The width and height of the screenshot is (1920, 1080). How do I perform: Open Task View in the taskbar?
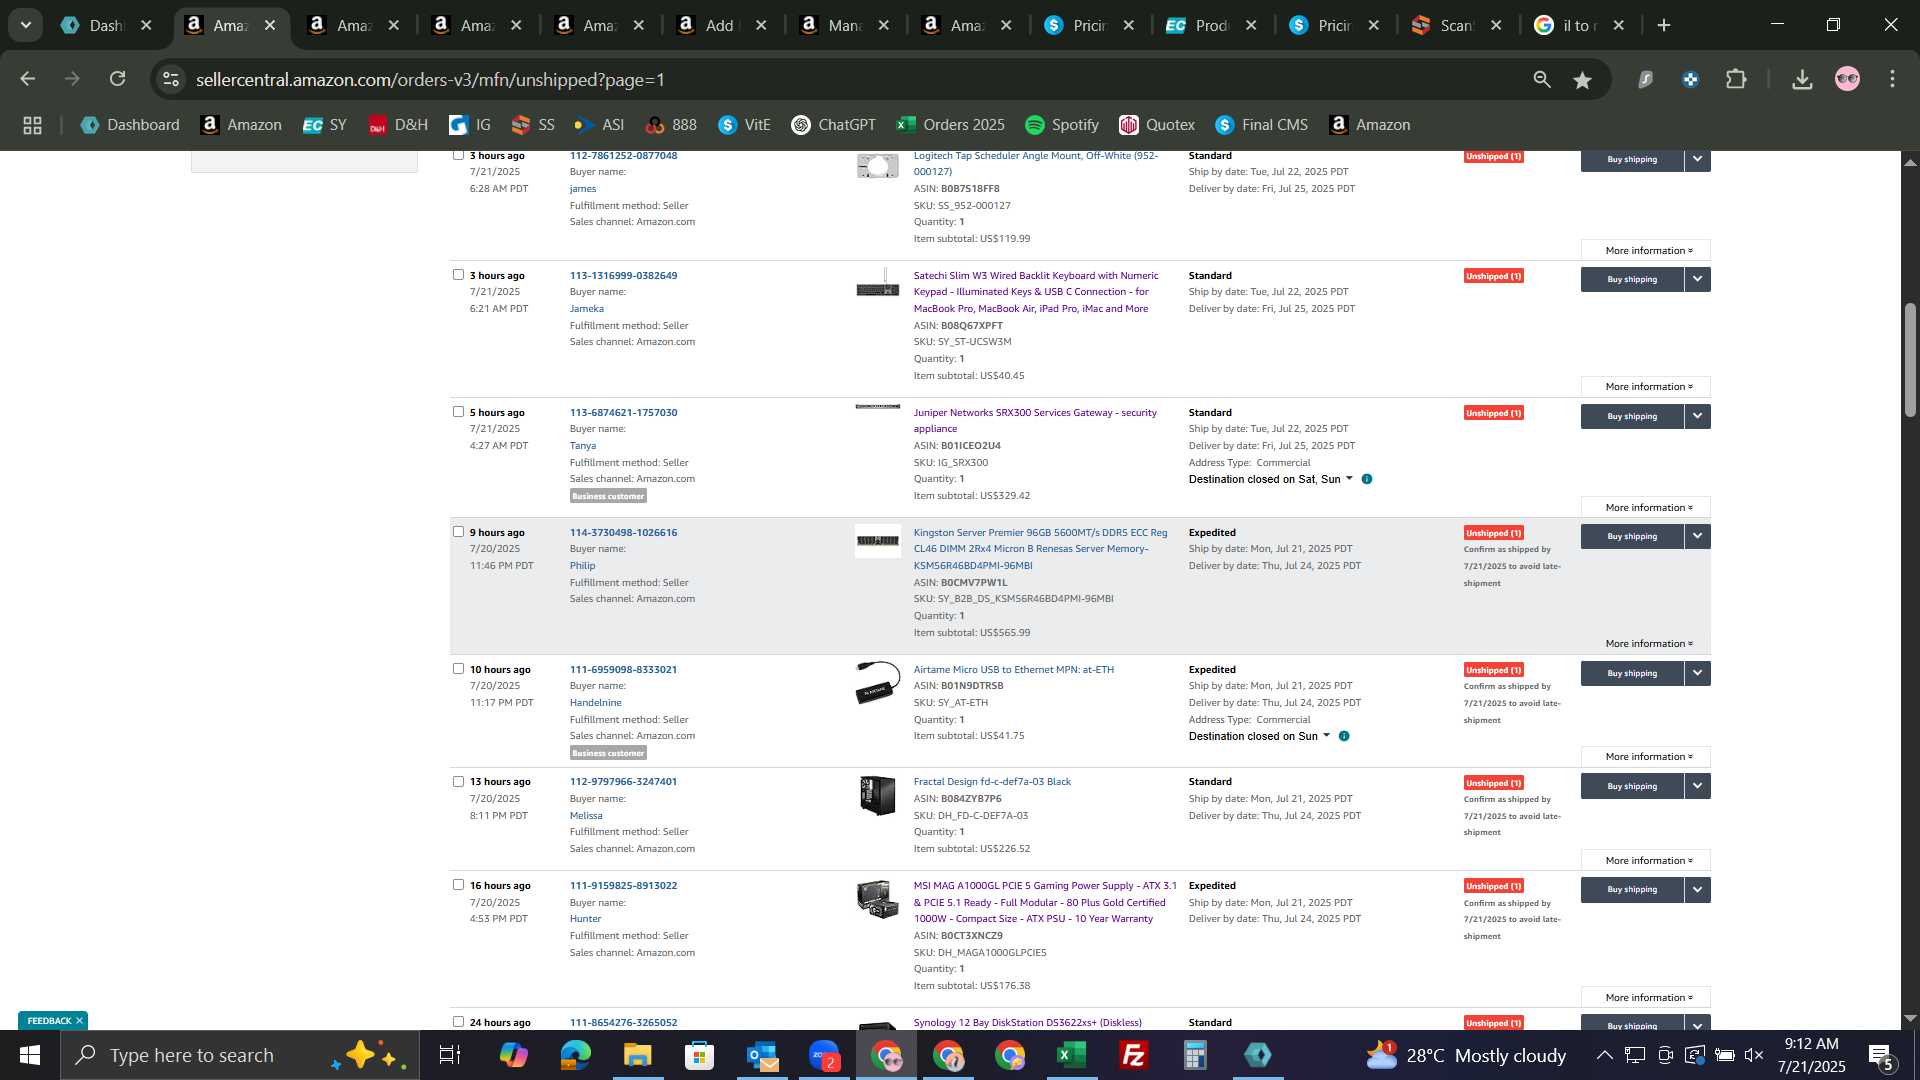pyautogui.click(x=450, y=1055)
